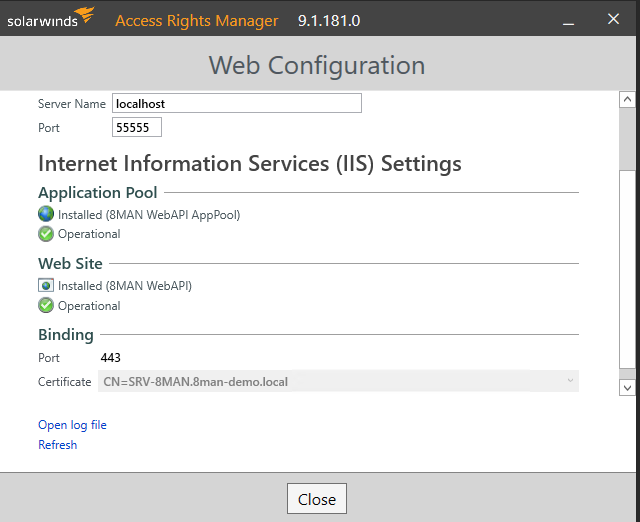This screenshot has width=640, height=522.
Task: Click the green checkmark under Application Pool
Action: coord(46,234)
